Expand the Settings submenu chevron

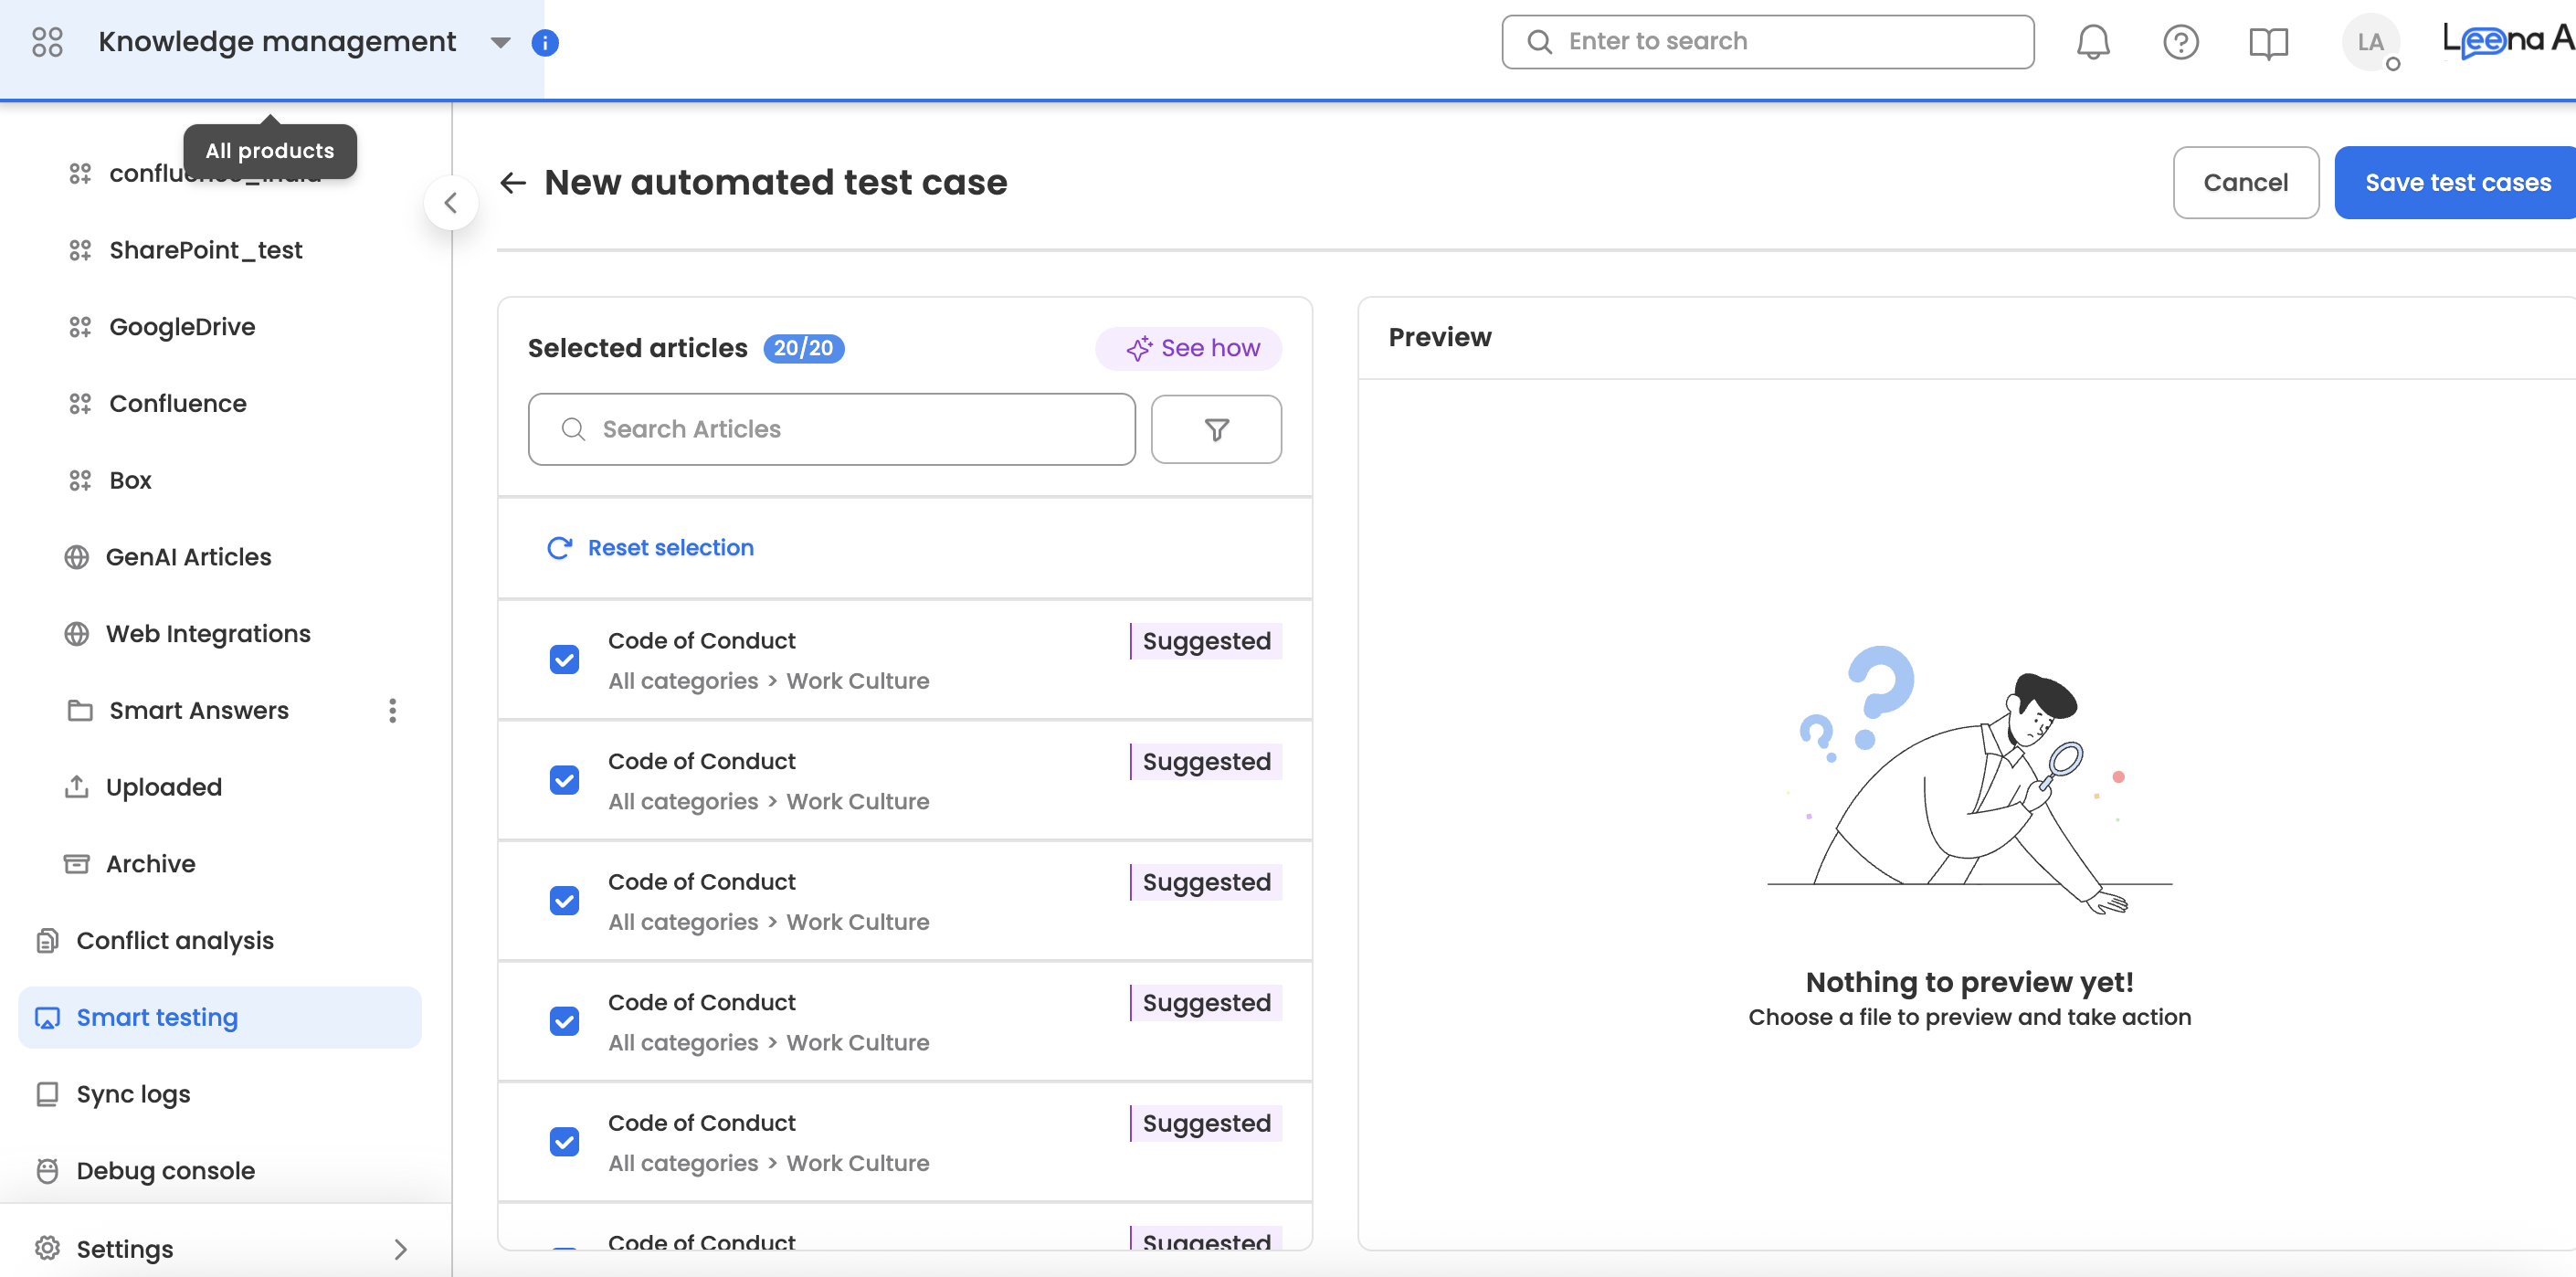pos(400,1249)
